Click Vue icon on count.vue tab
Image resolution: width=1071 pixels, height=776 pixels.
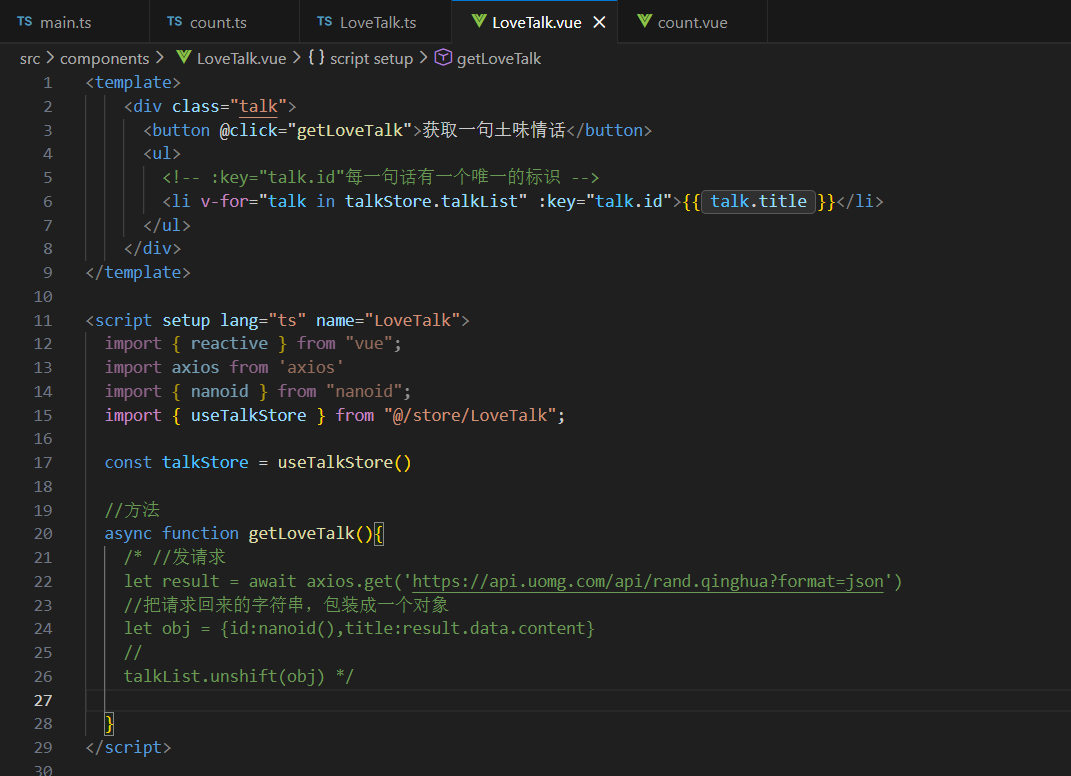[x=644, y=22]
